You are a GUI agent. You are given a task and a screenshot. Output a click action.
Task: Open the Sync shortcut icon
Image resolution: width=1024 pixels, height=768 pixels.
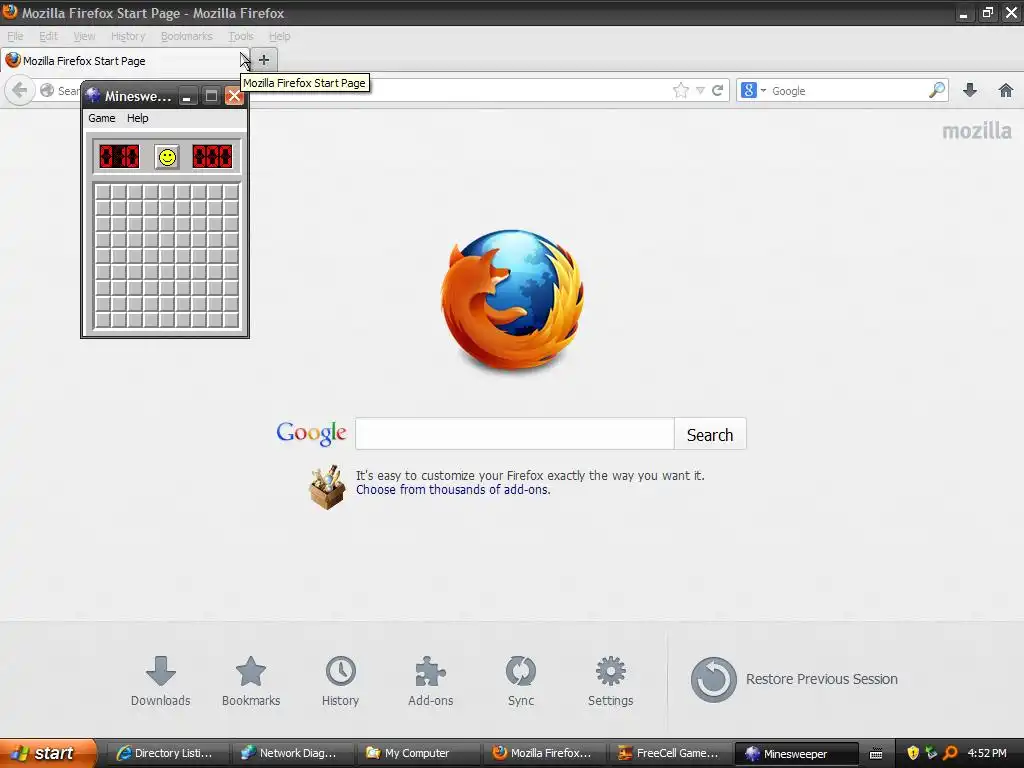[520, 681]
